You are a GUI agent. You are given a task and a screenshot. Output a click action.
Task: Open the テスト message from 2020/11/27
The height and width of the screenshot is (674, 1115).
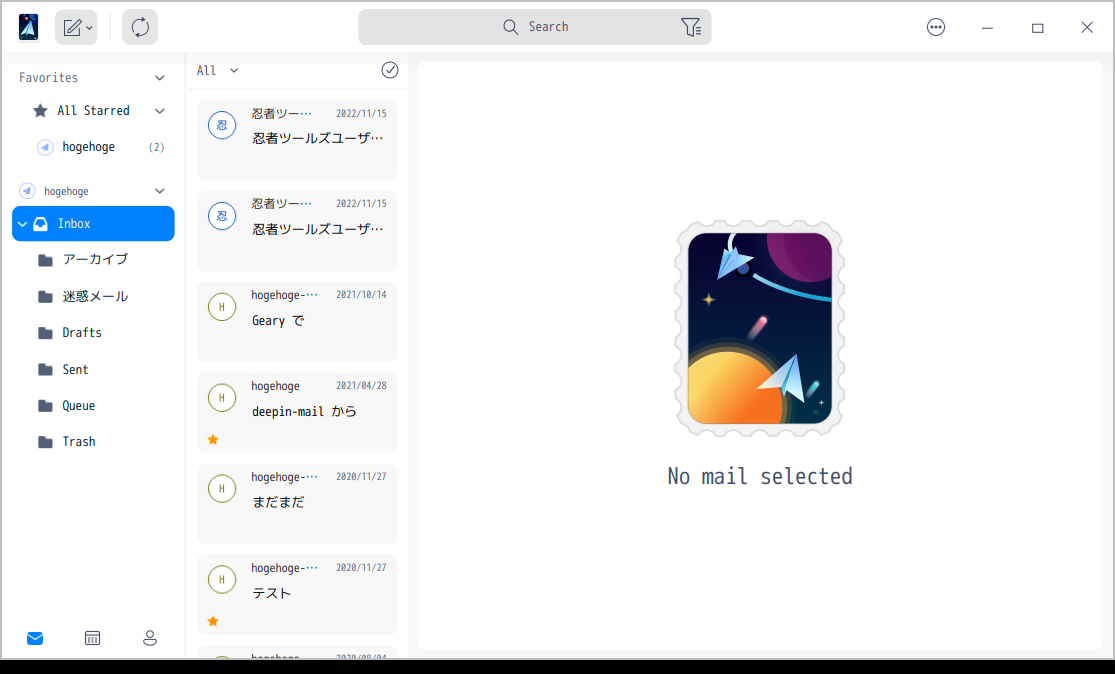tap(297, 594)
